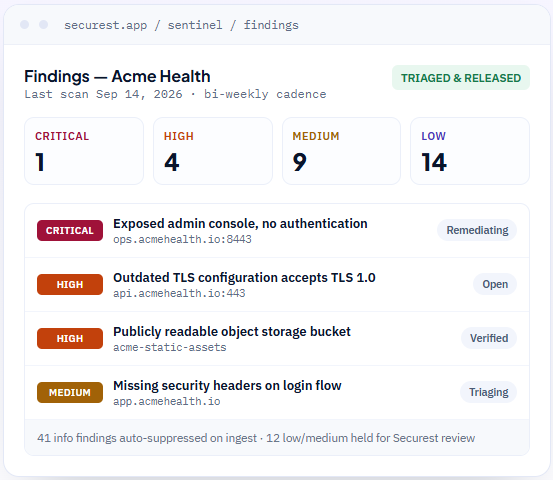The height and width of the screenshot is (480, 553).
Task: Click the 'Findings — Acme Health' heading
Action: (117, 77)
